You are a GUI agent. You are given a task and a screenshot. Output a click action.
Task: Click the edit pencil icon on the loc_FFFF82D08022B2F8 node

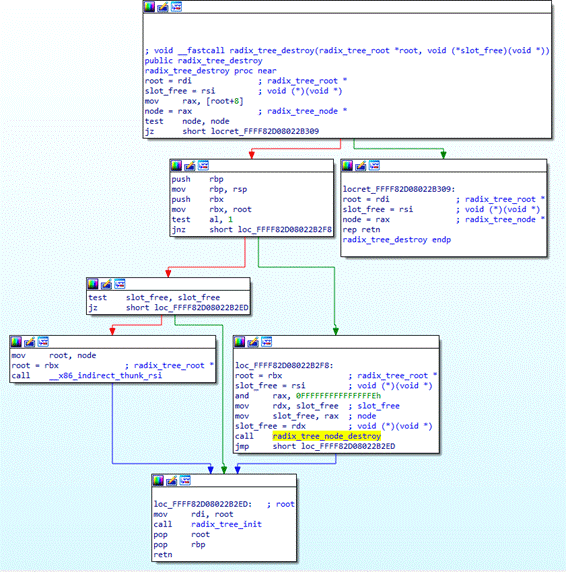point(253,342)
